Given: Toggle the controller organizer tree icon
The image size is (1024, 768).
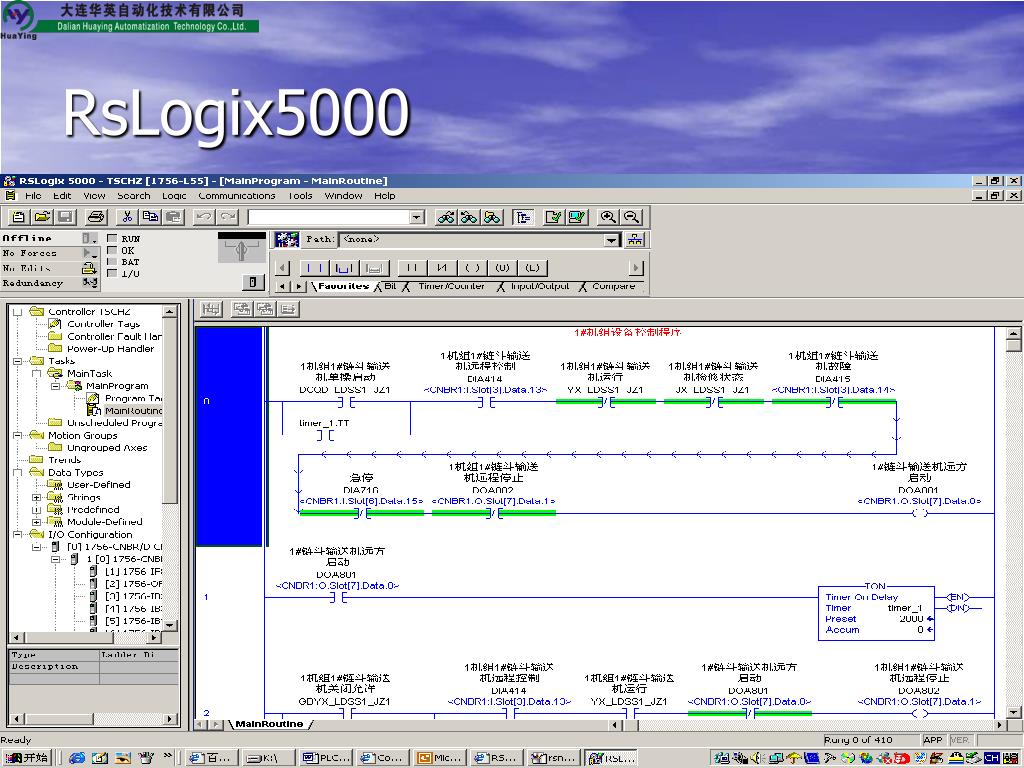Looking at the screenshot, I should pyautogui.click(x=523, y=217).
